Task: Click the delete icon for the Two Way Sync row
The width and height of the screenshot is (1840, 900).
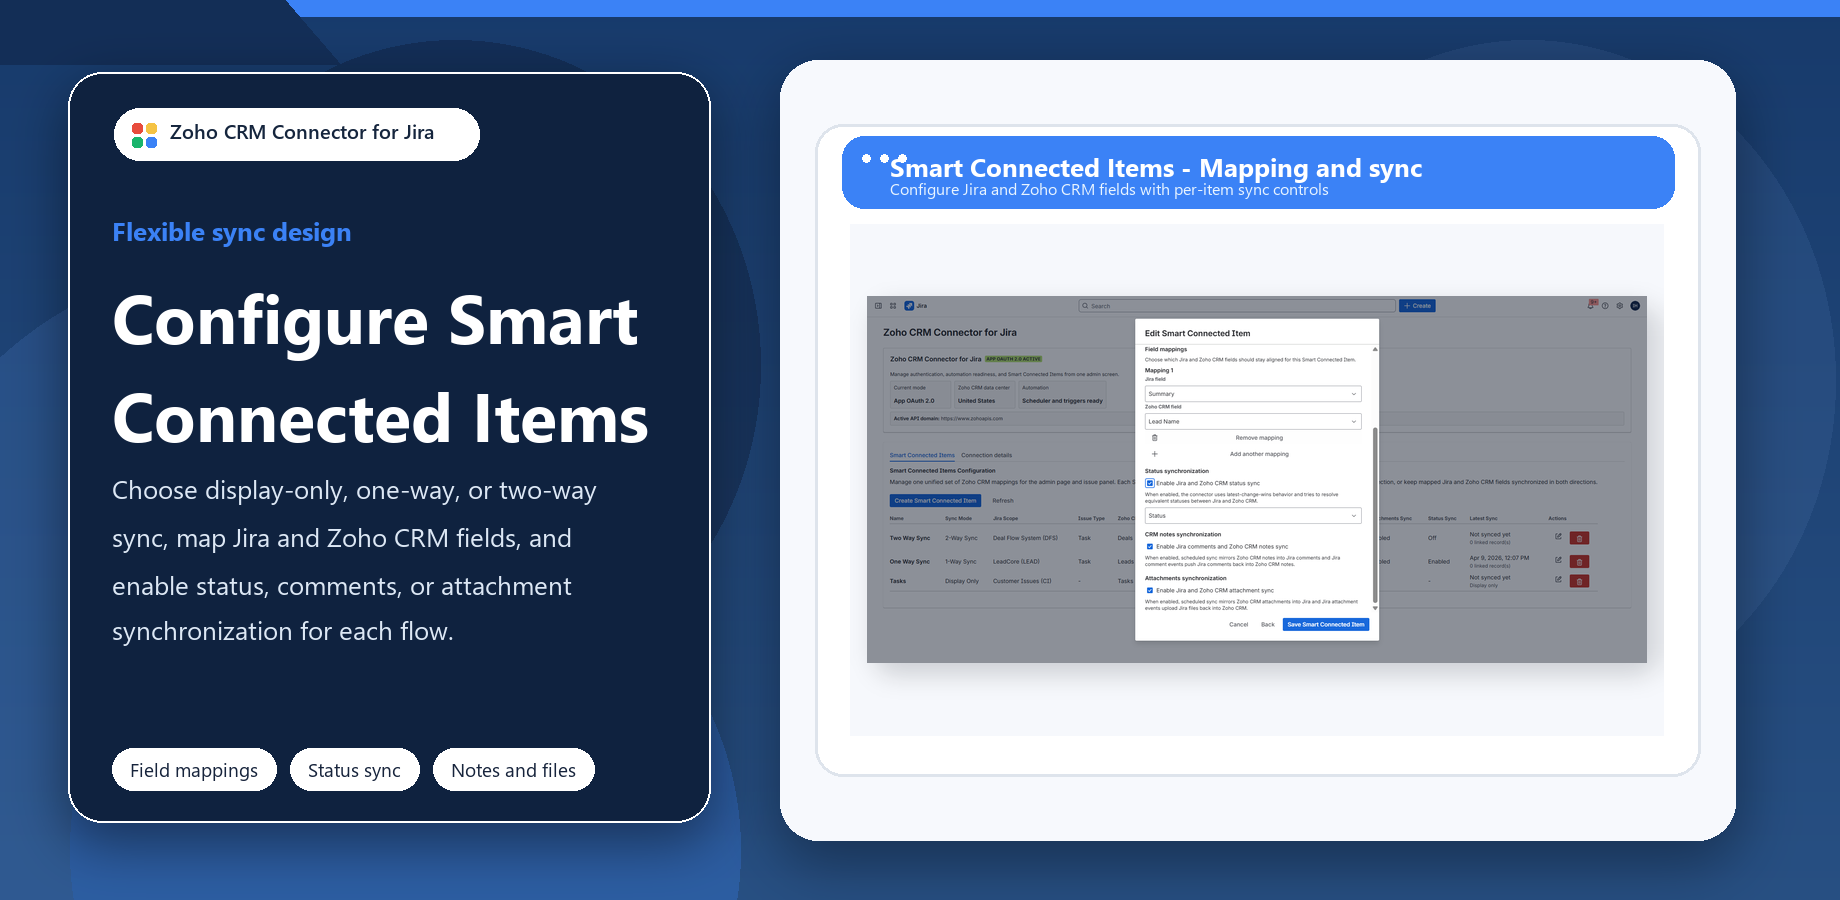Action: click(1579, 538)
